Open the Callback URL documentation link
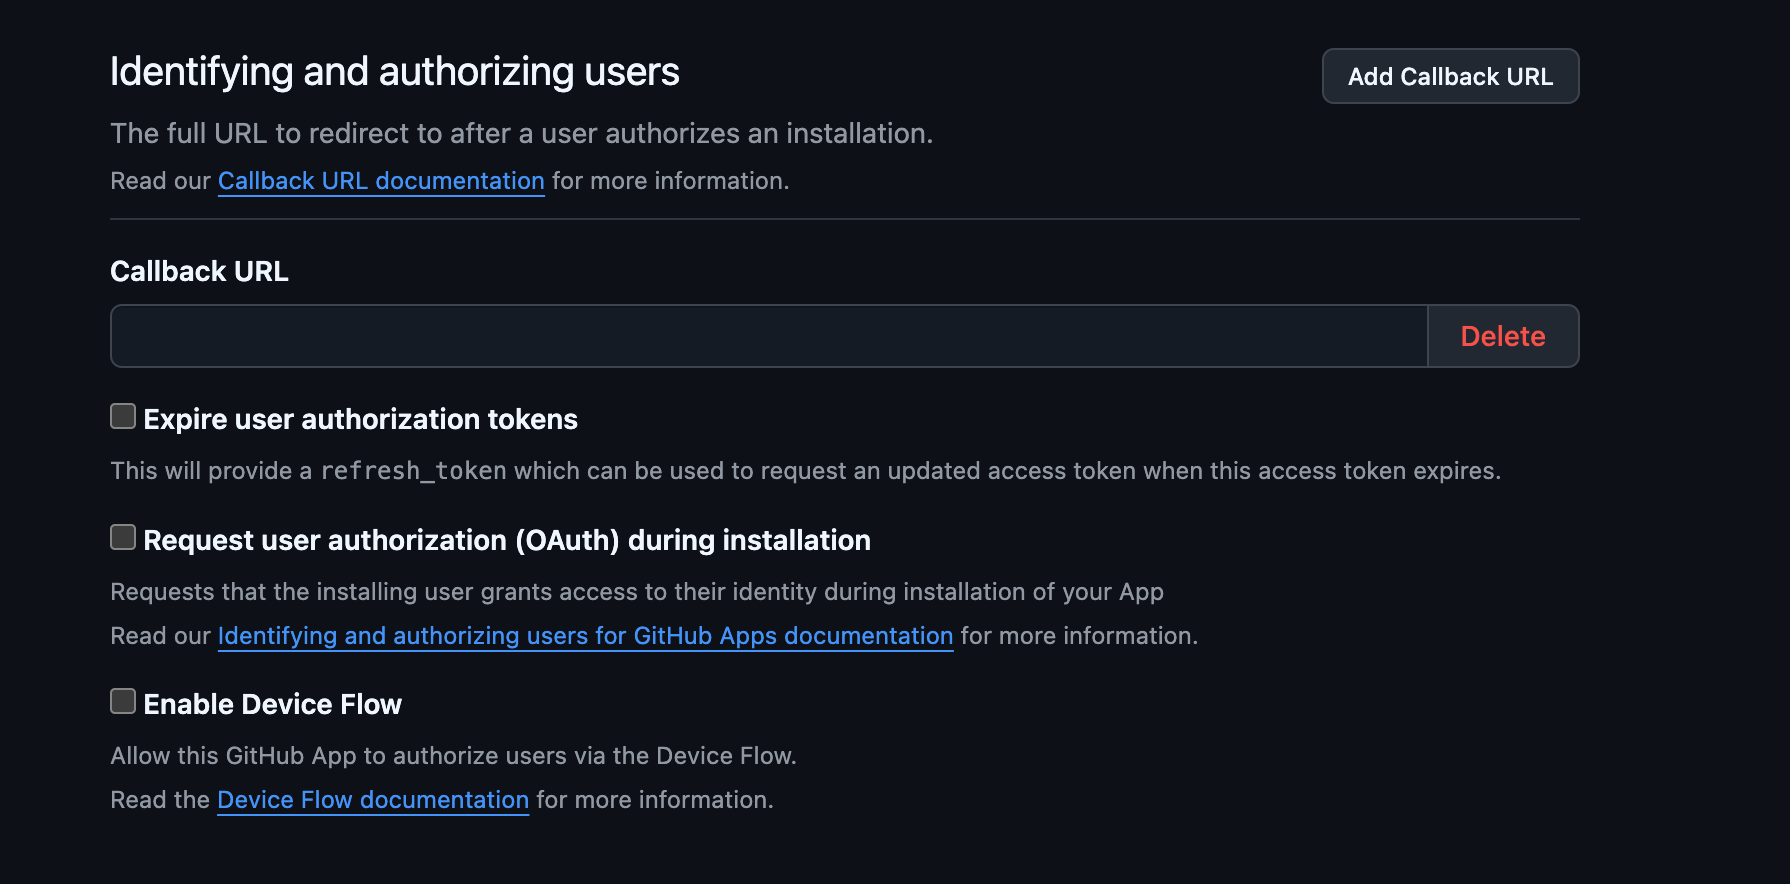The image size is (1790, 884). [381, 181]
